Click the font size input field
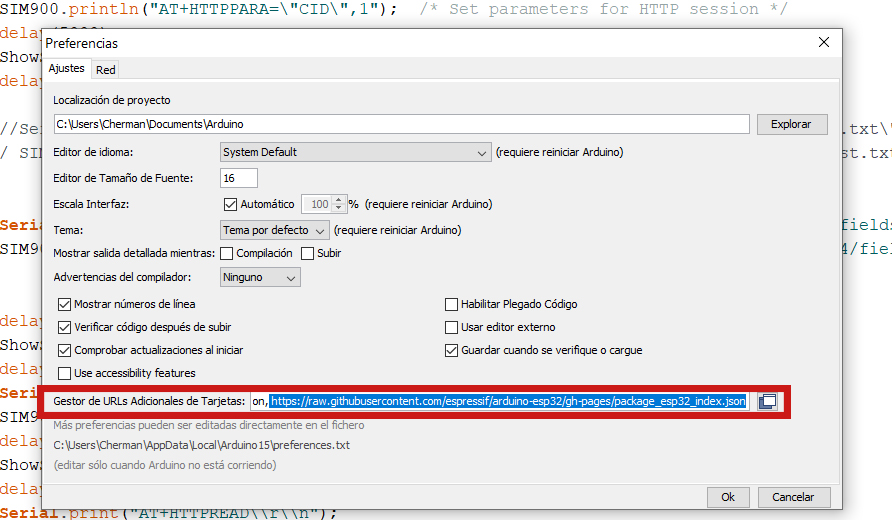Screen dimensions: 892x520 tap(239, 178)
